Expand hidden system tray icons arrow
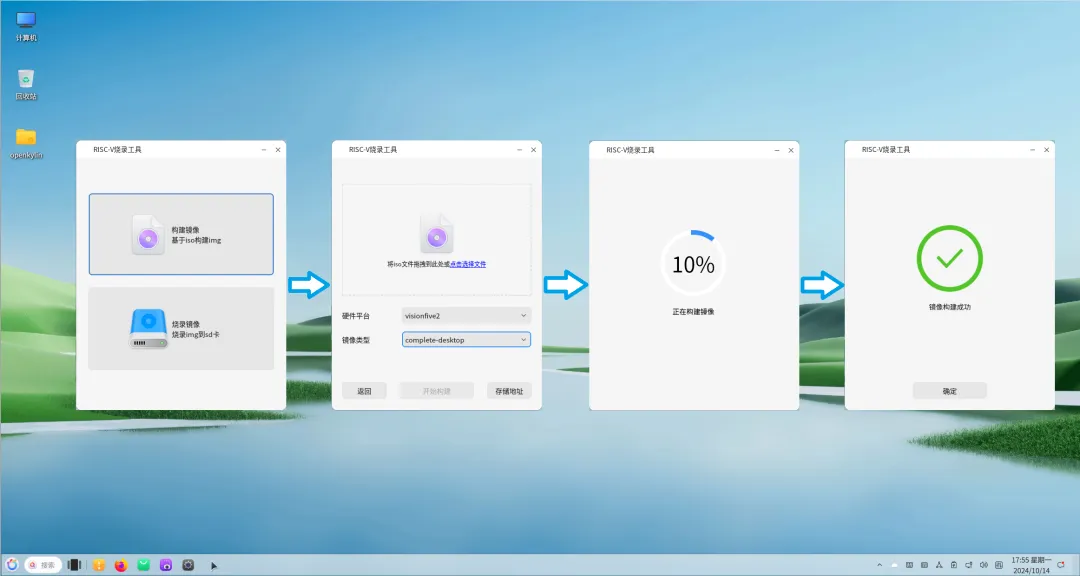The height and width of the screenshot is (576, 1080). 879,565
